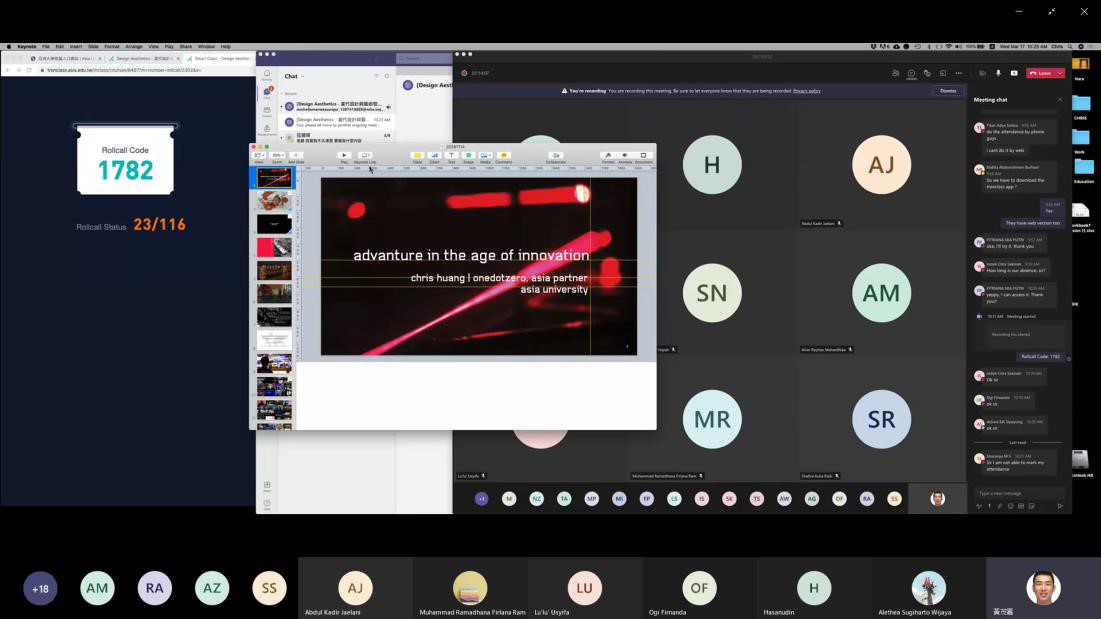Insert a Text box in Keynote
Screen dimensions: 1101x619
[x=451, y=157]
